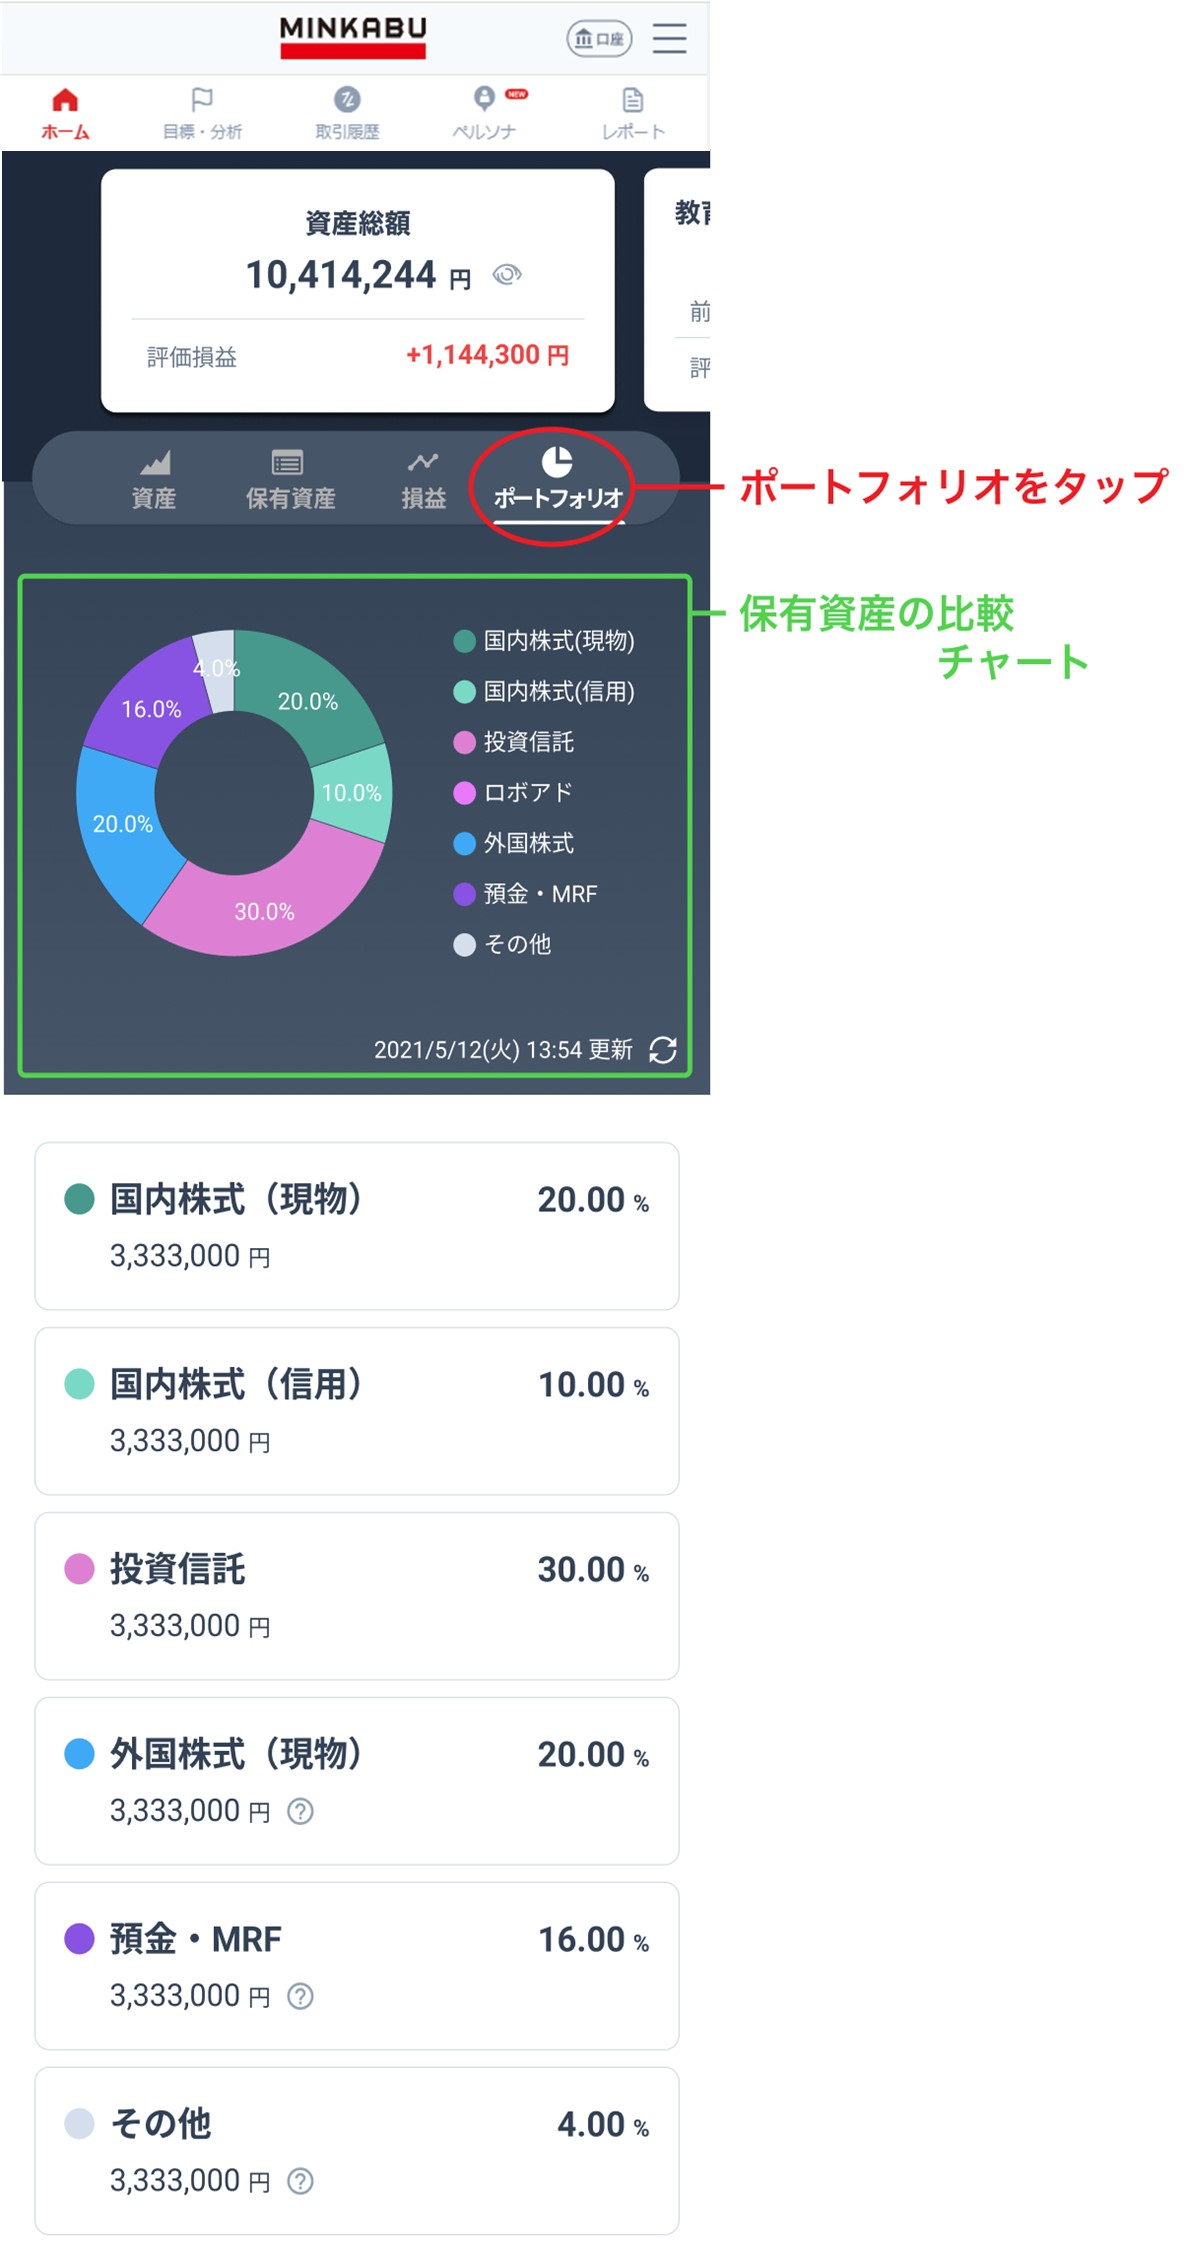Refresh the portfolio chart data
The width and height of the screenshot is (1184, 2259).
pyautogui.click(x=663, y=1051)
